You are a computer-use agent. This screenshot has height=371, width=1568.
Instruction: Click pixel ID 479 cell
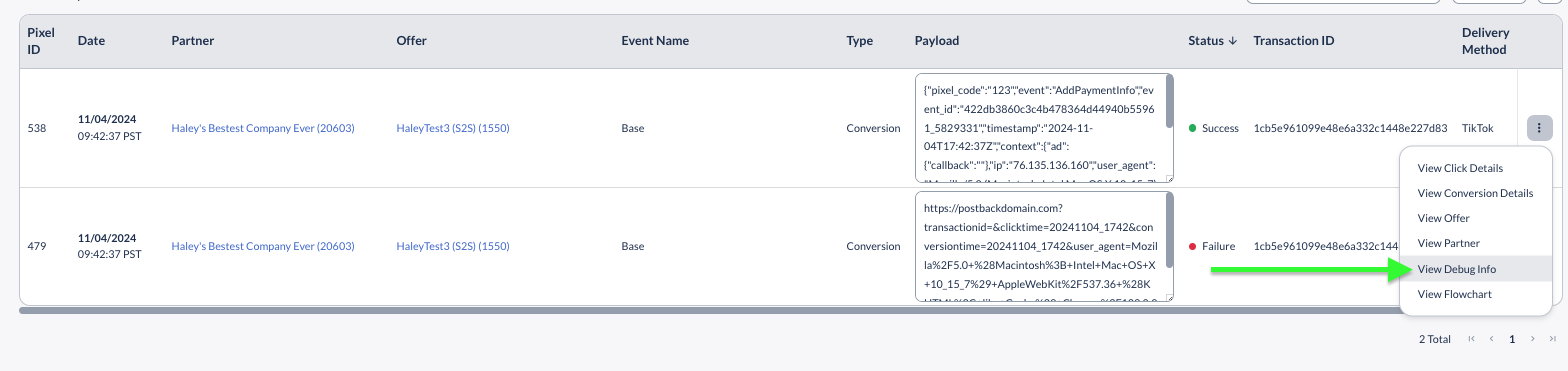(36, 246)
